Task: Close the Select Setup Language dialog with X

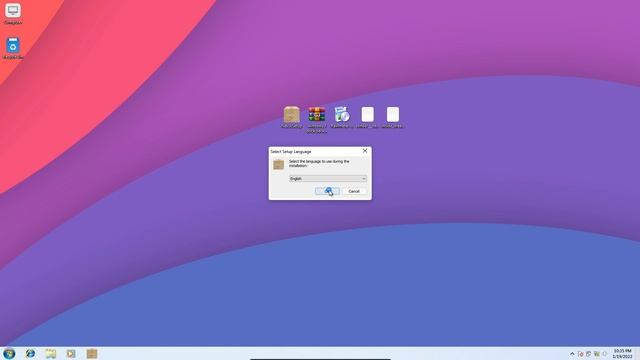Action: 365,151
